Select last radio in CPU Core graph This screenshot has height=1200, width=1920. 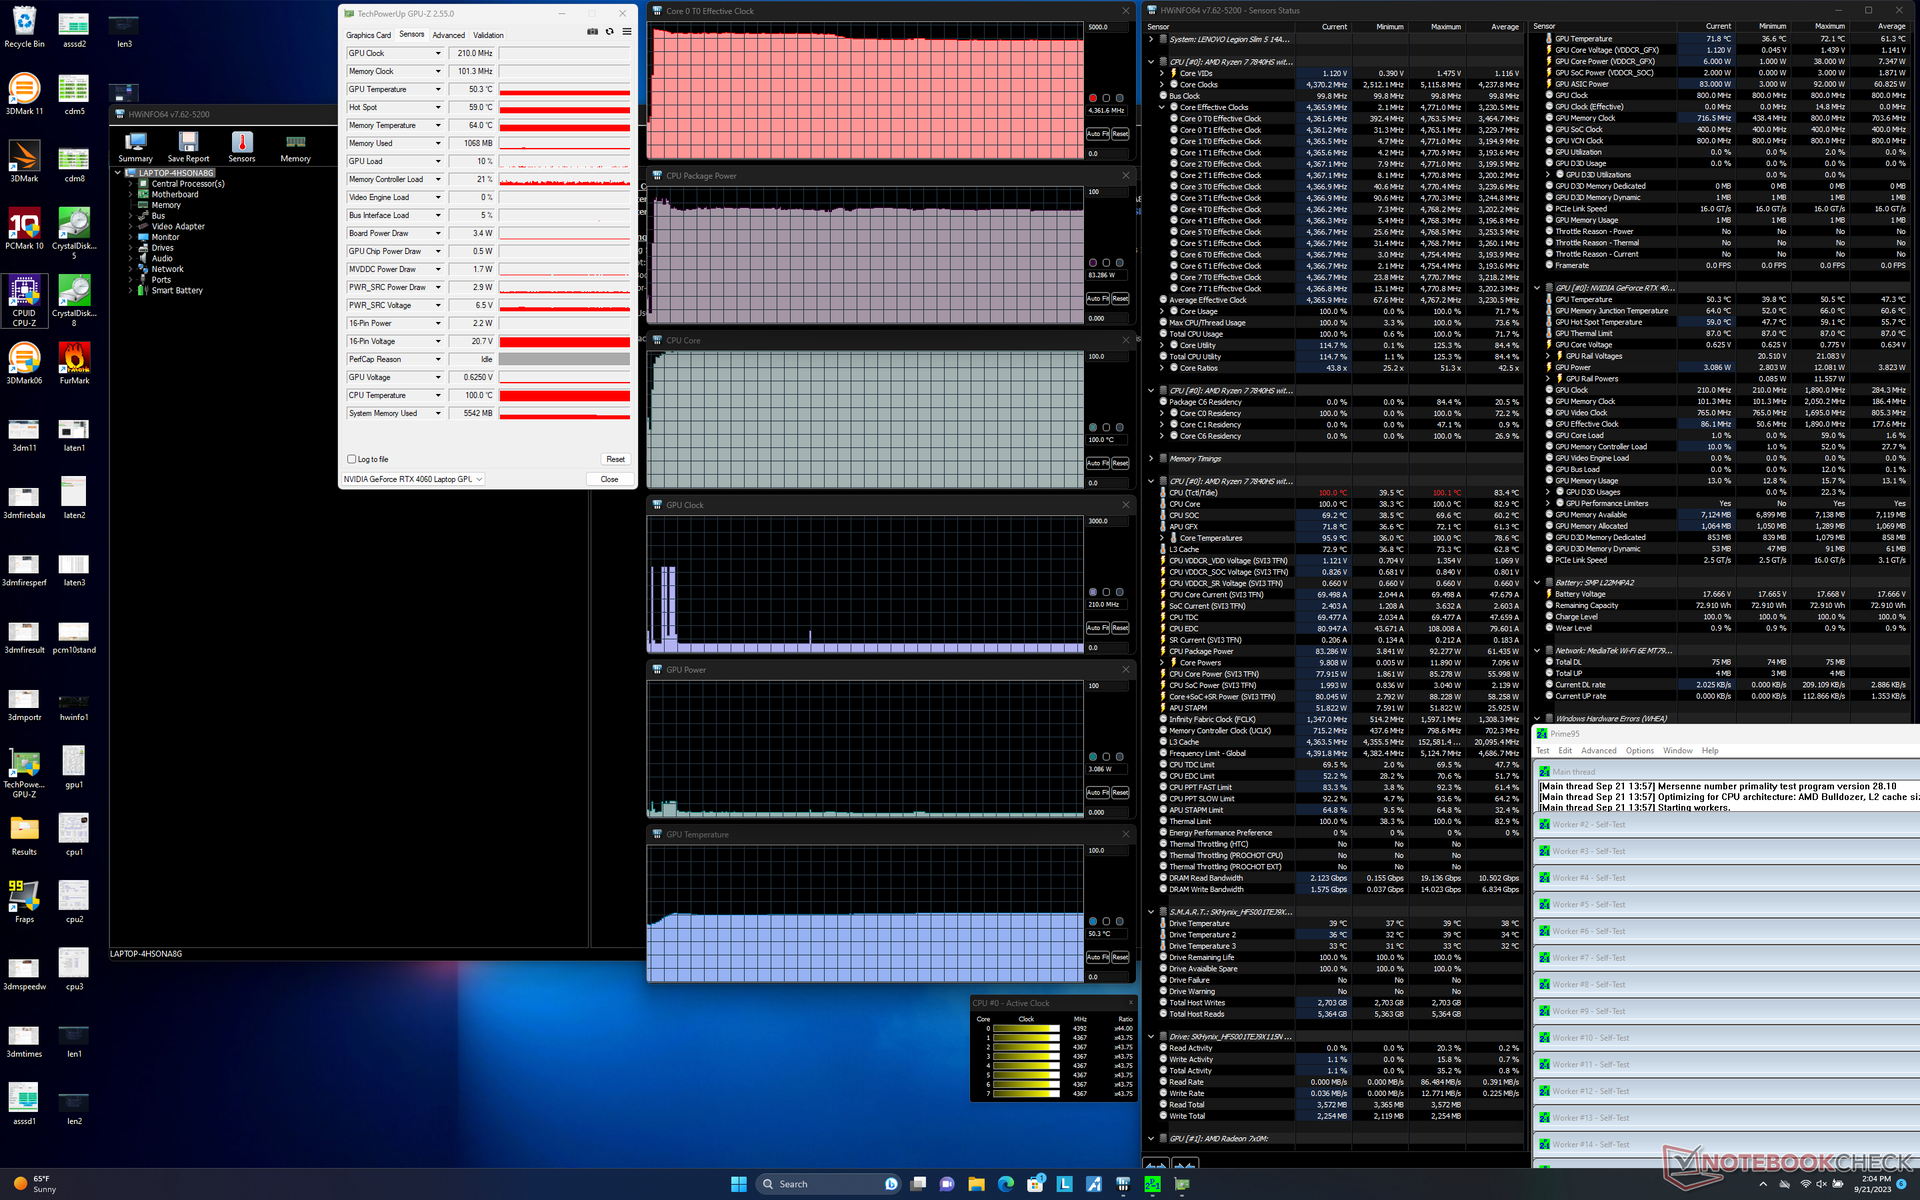1119,427
